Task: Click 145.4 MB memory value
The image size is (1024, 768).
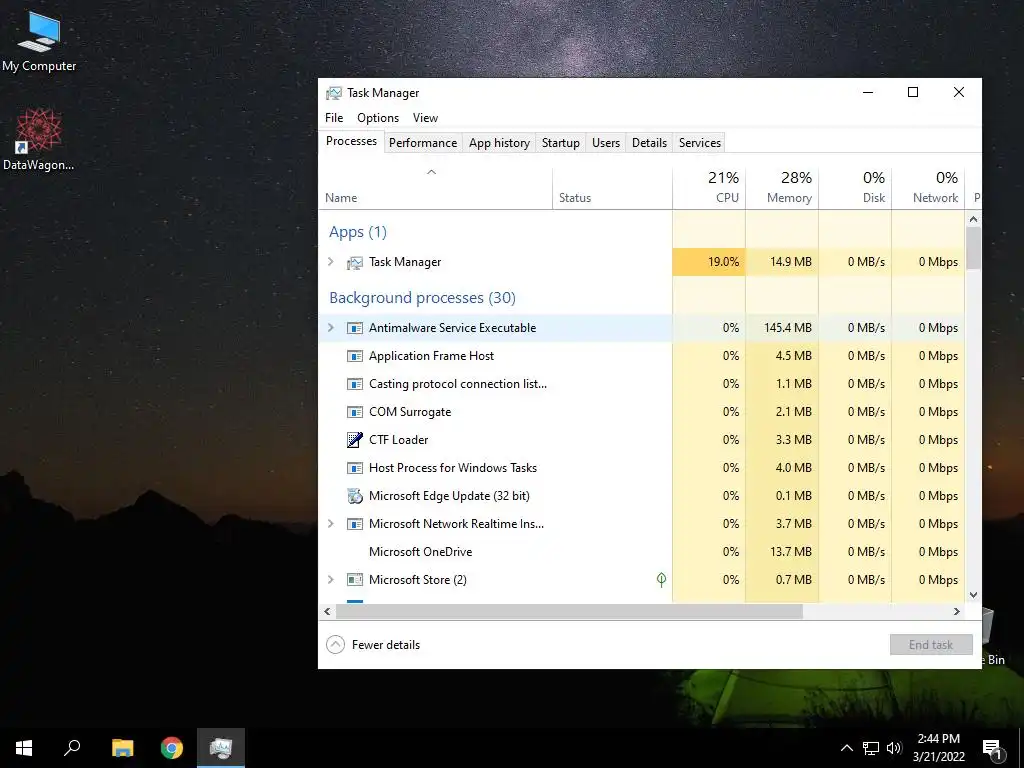Action: (788, 328)
